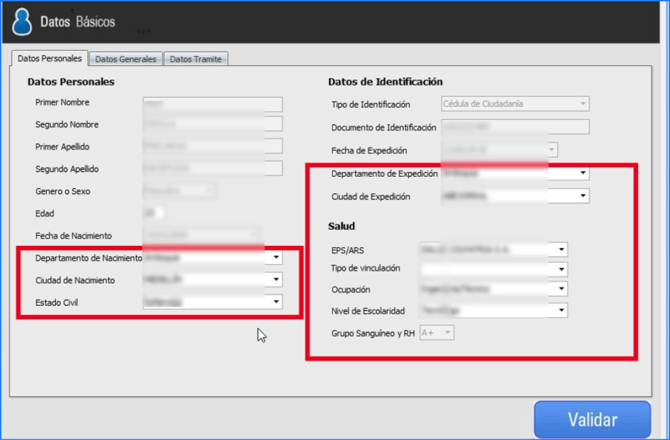Click the Primer Nombre text field

pos(212,103)
